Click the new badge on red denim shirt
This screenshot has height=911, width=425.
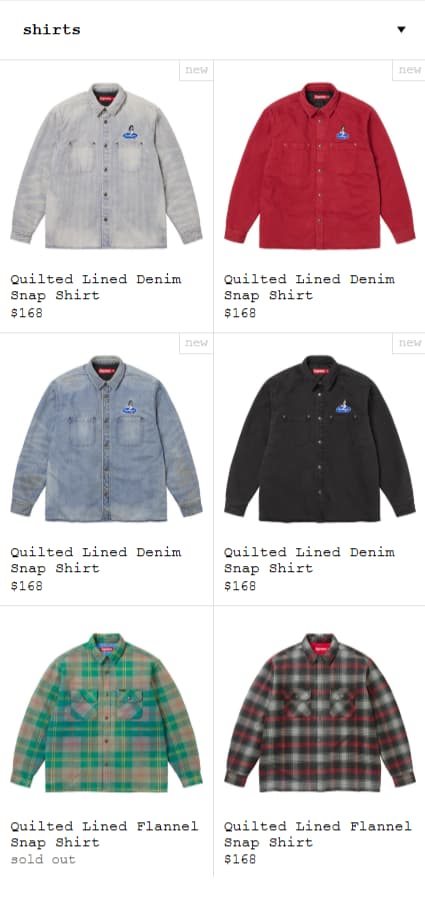(x=409, y=70)
